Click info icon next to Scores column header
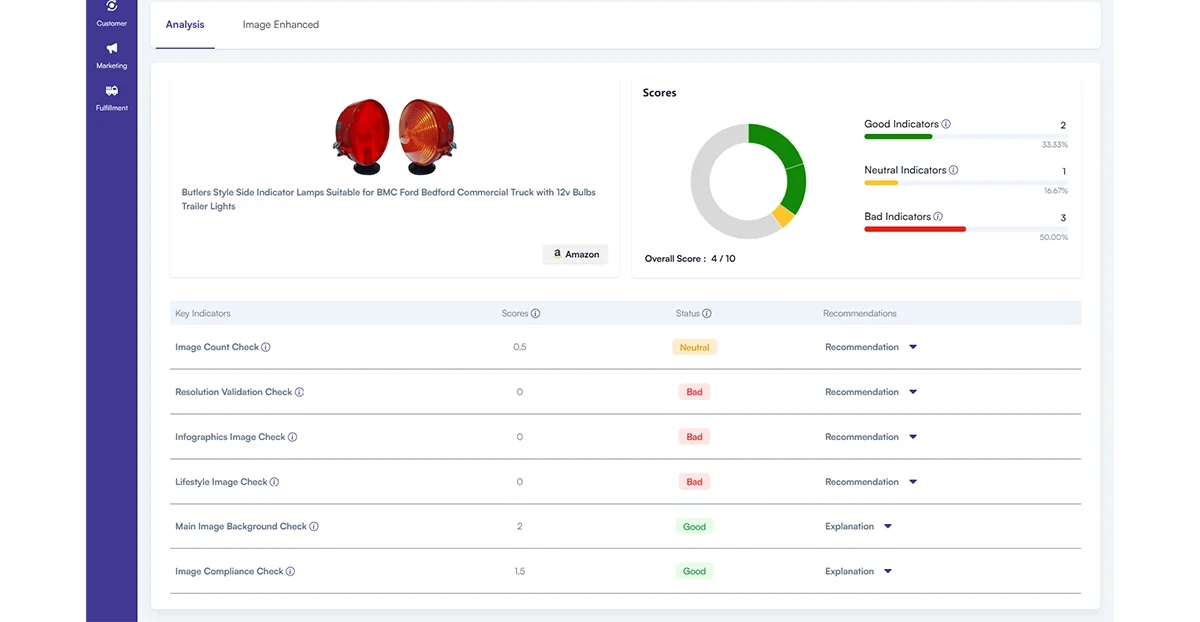This screenshot has height=622, width=1200. [x=535, y=313]
